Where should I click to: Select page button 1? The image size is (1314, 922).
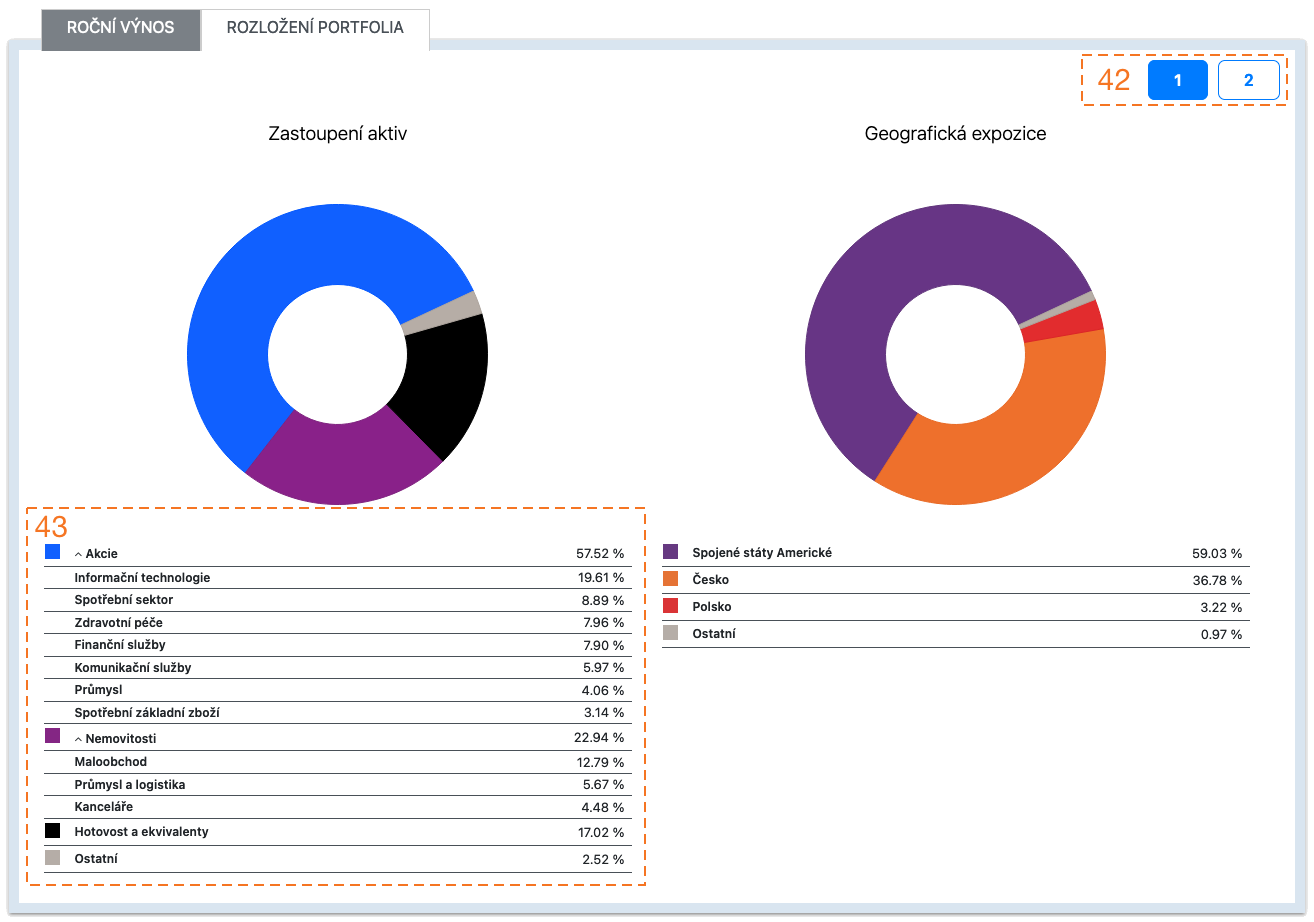point(1178,80)
